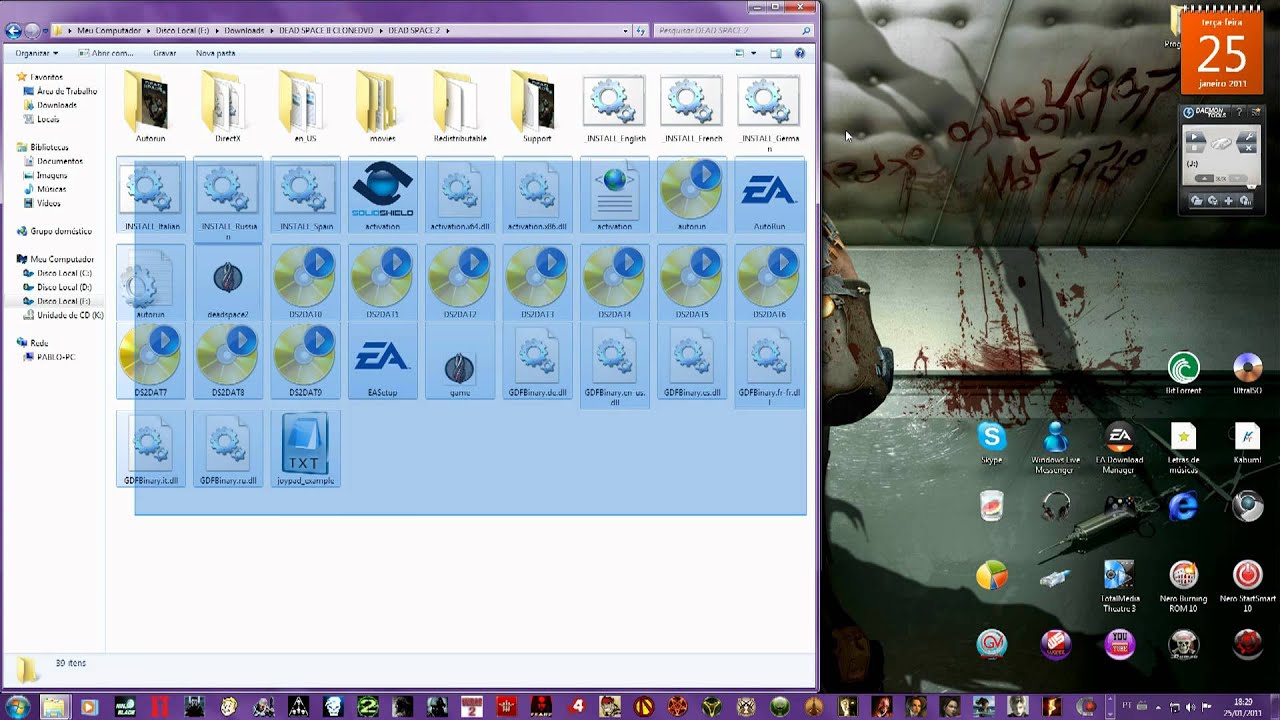
Task: Open the Windows Start menu orb
Action: coord(17,707)
